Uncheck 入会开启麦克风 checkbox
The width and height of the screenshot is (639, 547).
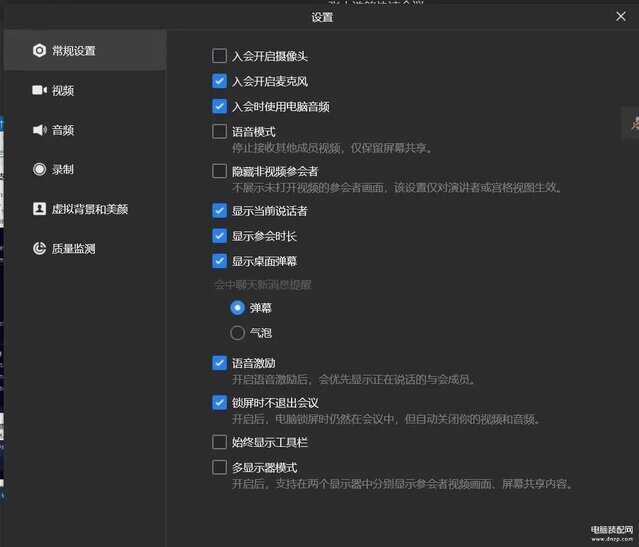[x=219, y=81]
